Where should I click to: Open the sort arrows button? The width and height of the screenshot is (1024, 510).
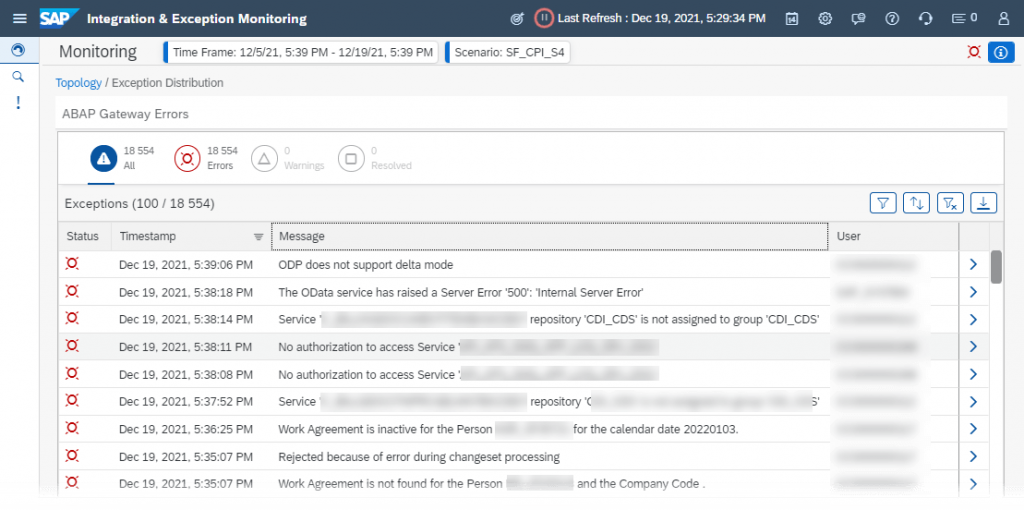tap(917, 203)
